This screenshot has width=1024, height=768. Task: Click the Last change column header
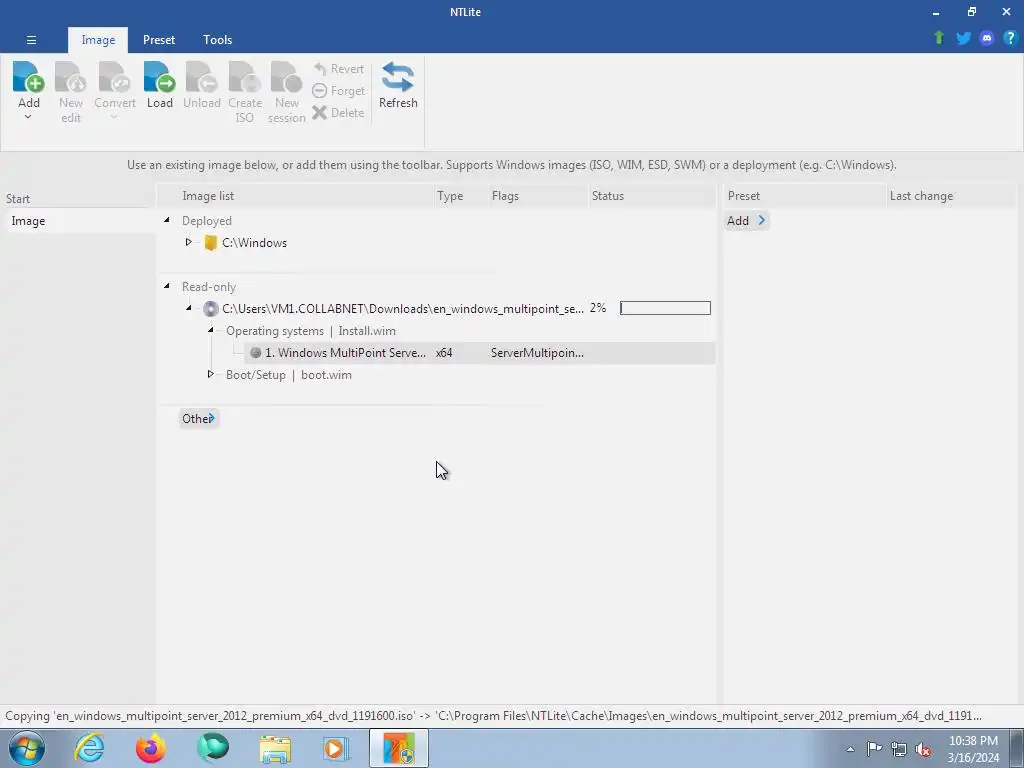(x=921, y=196)
